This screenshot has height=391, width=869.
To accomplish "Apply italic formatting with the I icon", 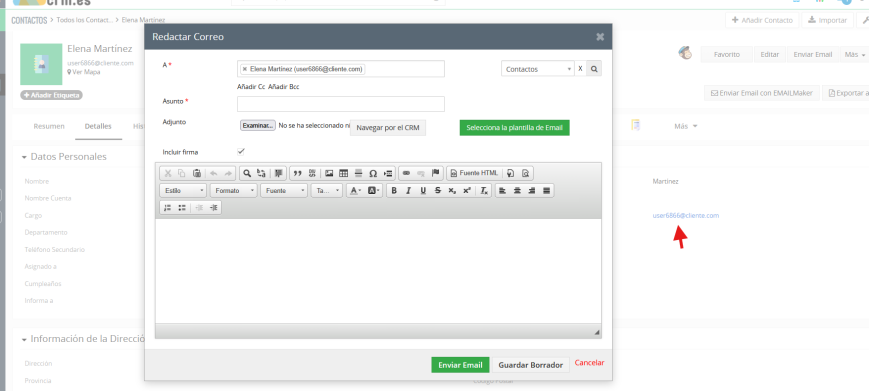I will [408, 191].
